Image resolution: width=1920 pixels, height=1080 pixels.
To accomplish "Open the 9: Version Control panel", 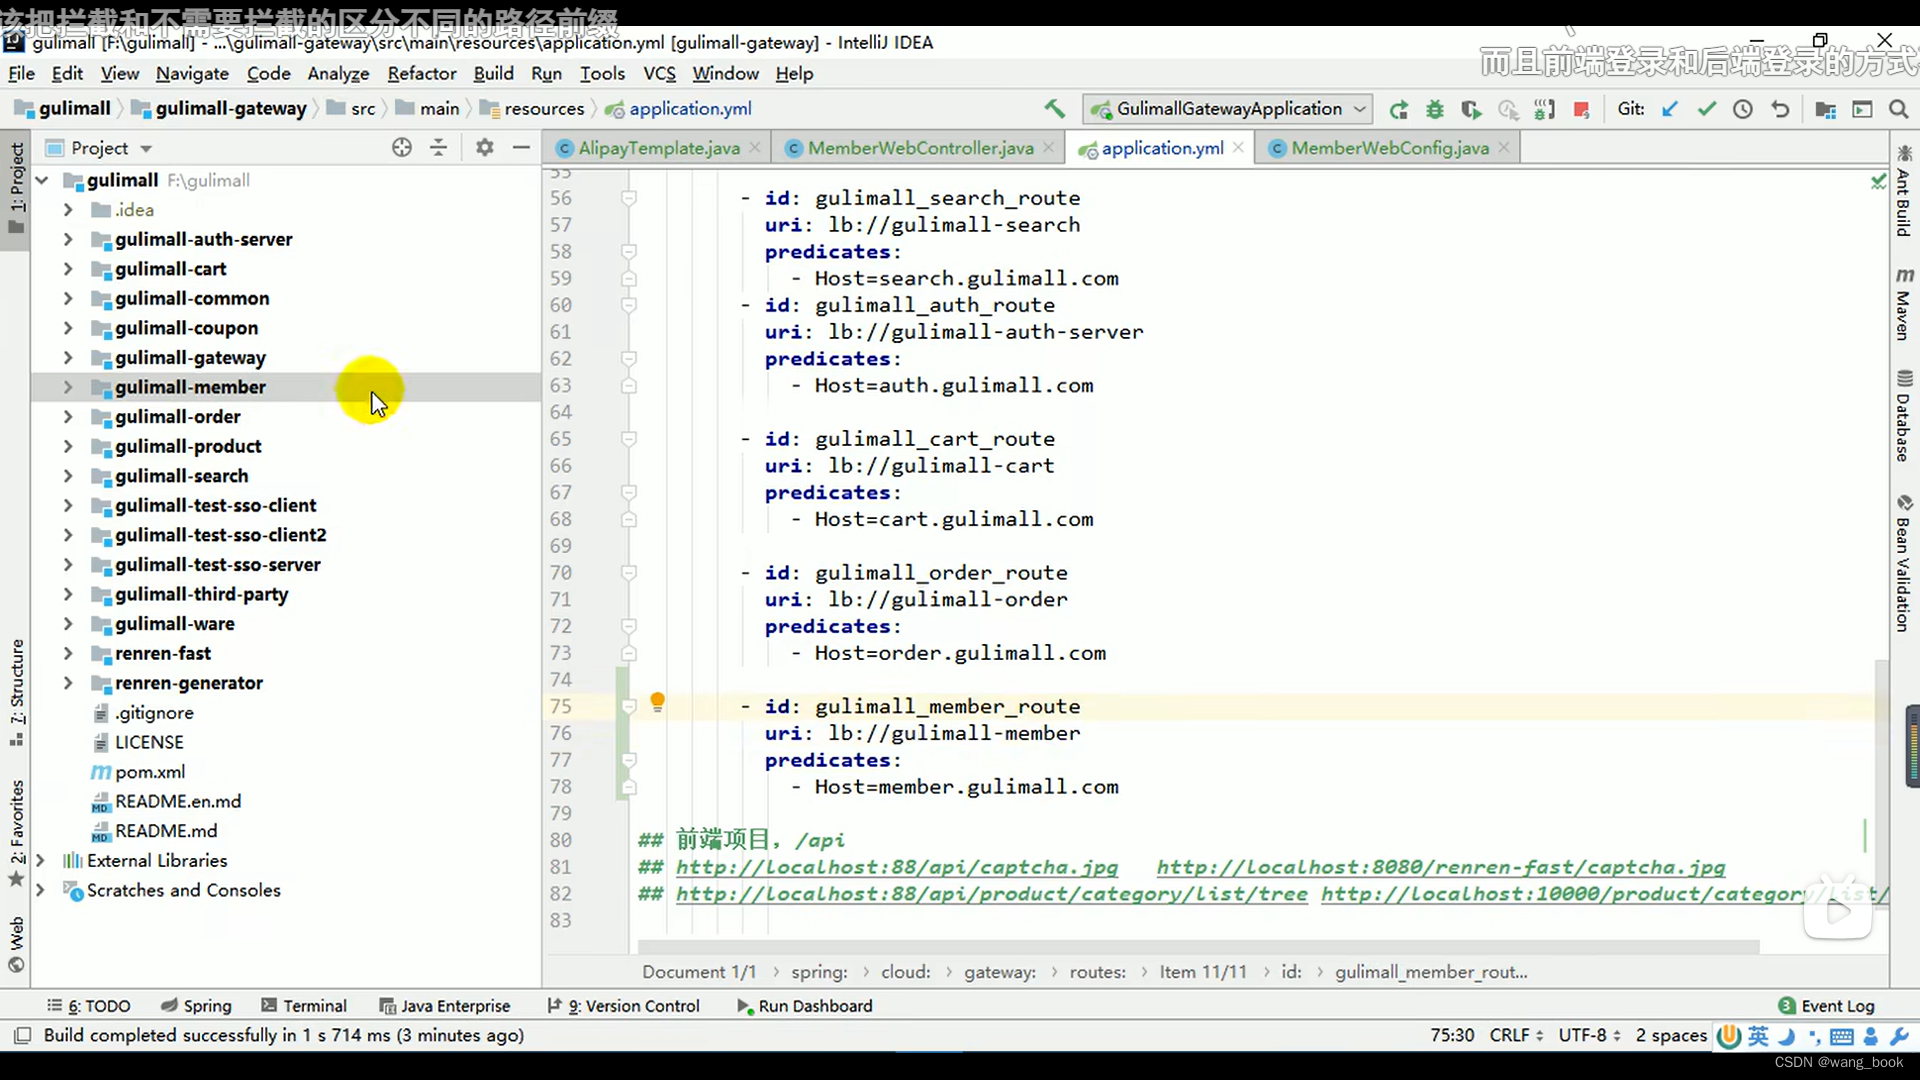I will click(623, 1006).
